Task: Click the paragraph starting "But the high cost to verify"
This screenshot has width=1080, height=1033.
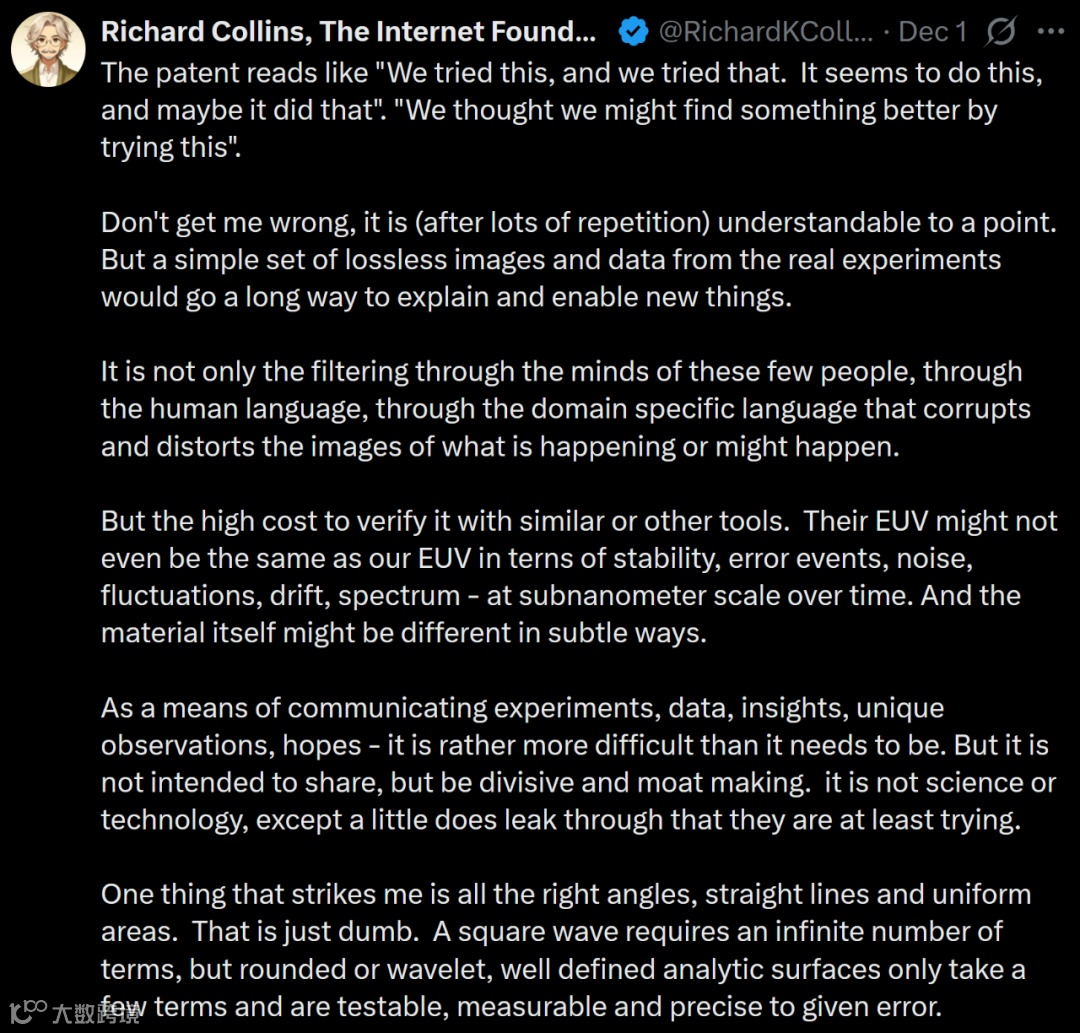Action: point(579,577)
